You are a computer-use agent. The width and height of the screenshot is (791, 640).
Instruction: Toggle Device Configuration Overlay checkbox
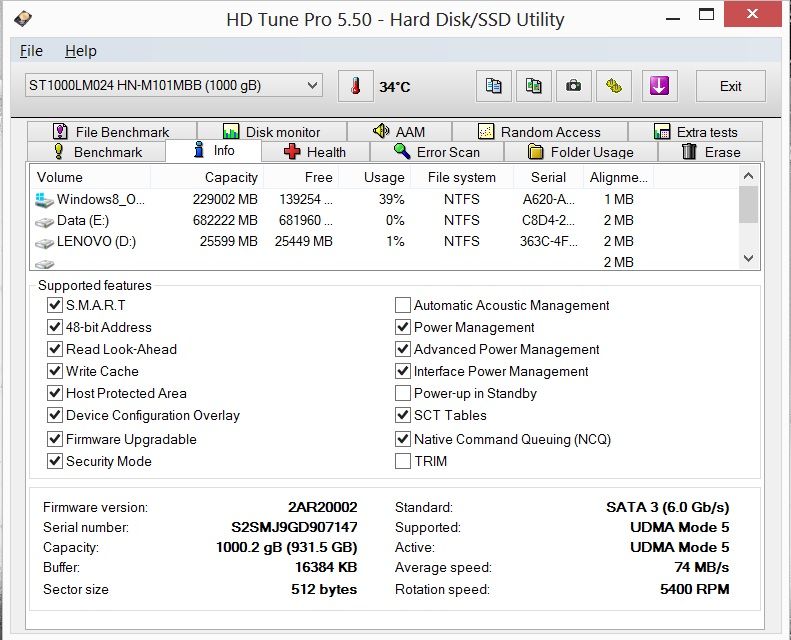[54, 415]
